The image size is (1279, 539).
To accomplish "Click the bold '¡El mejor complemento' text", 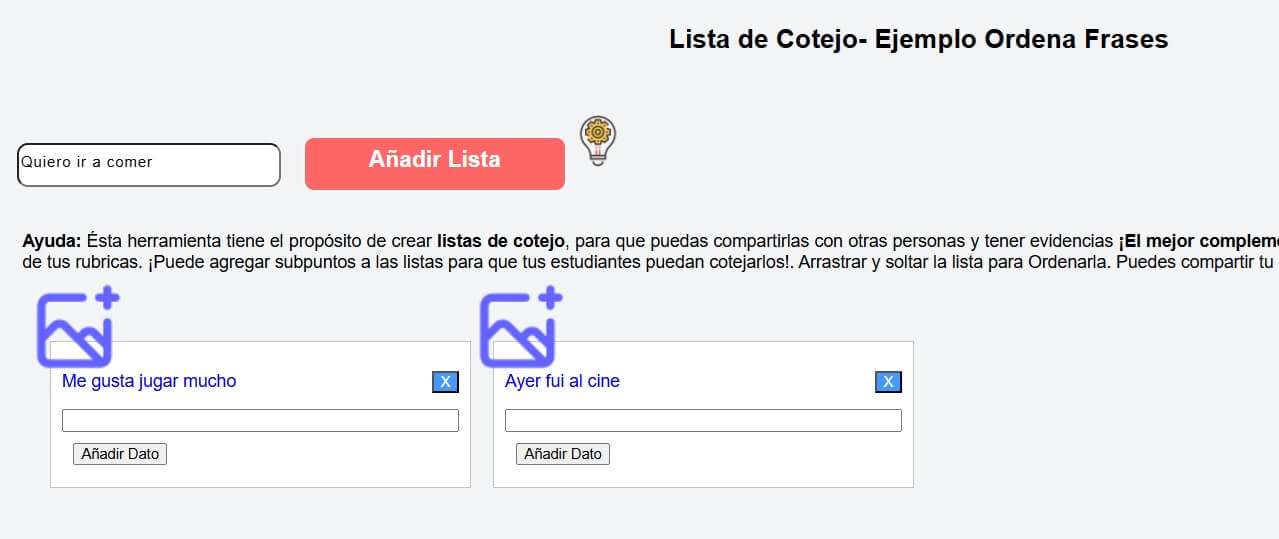I will 1199,241.
